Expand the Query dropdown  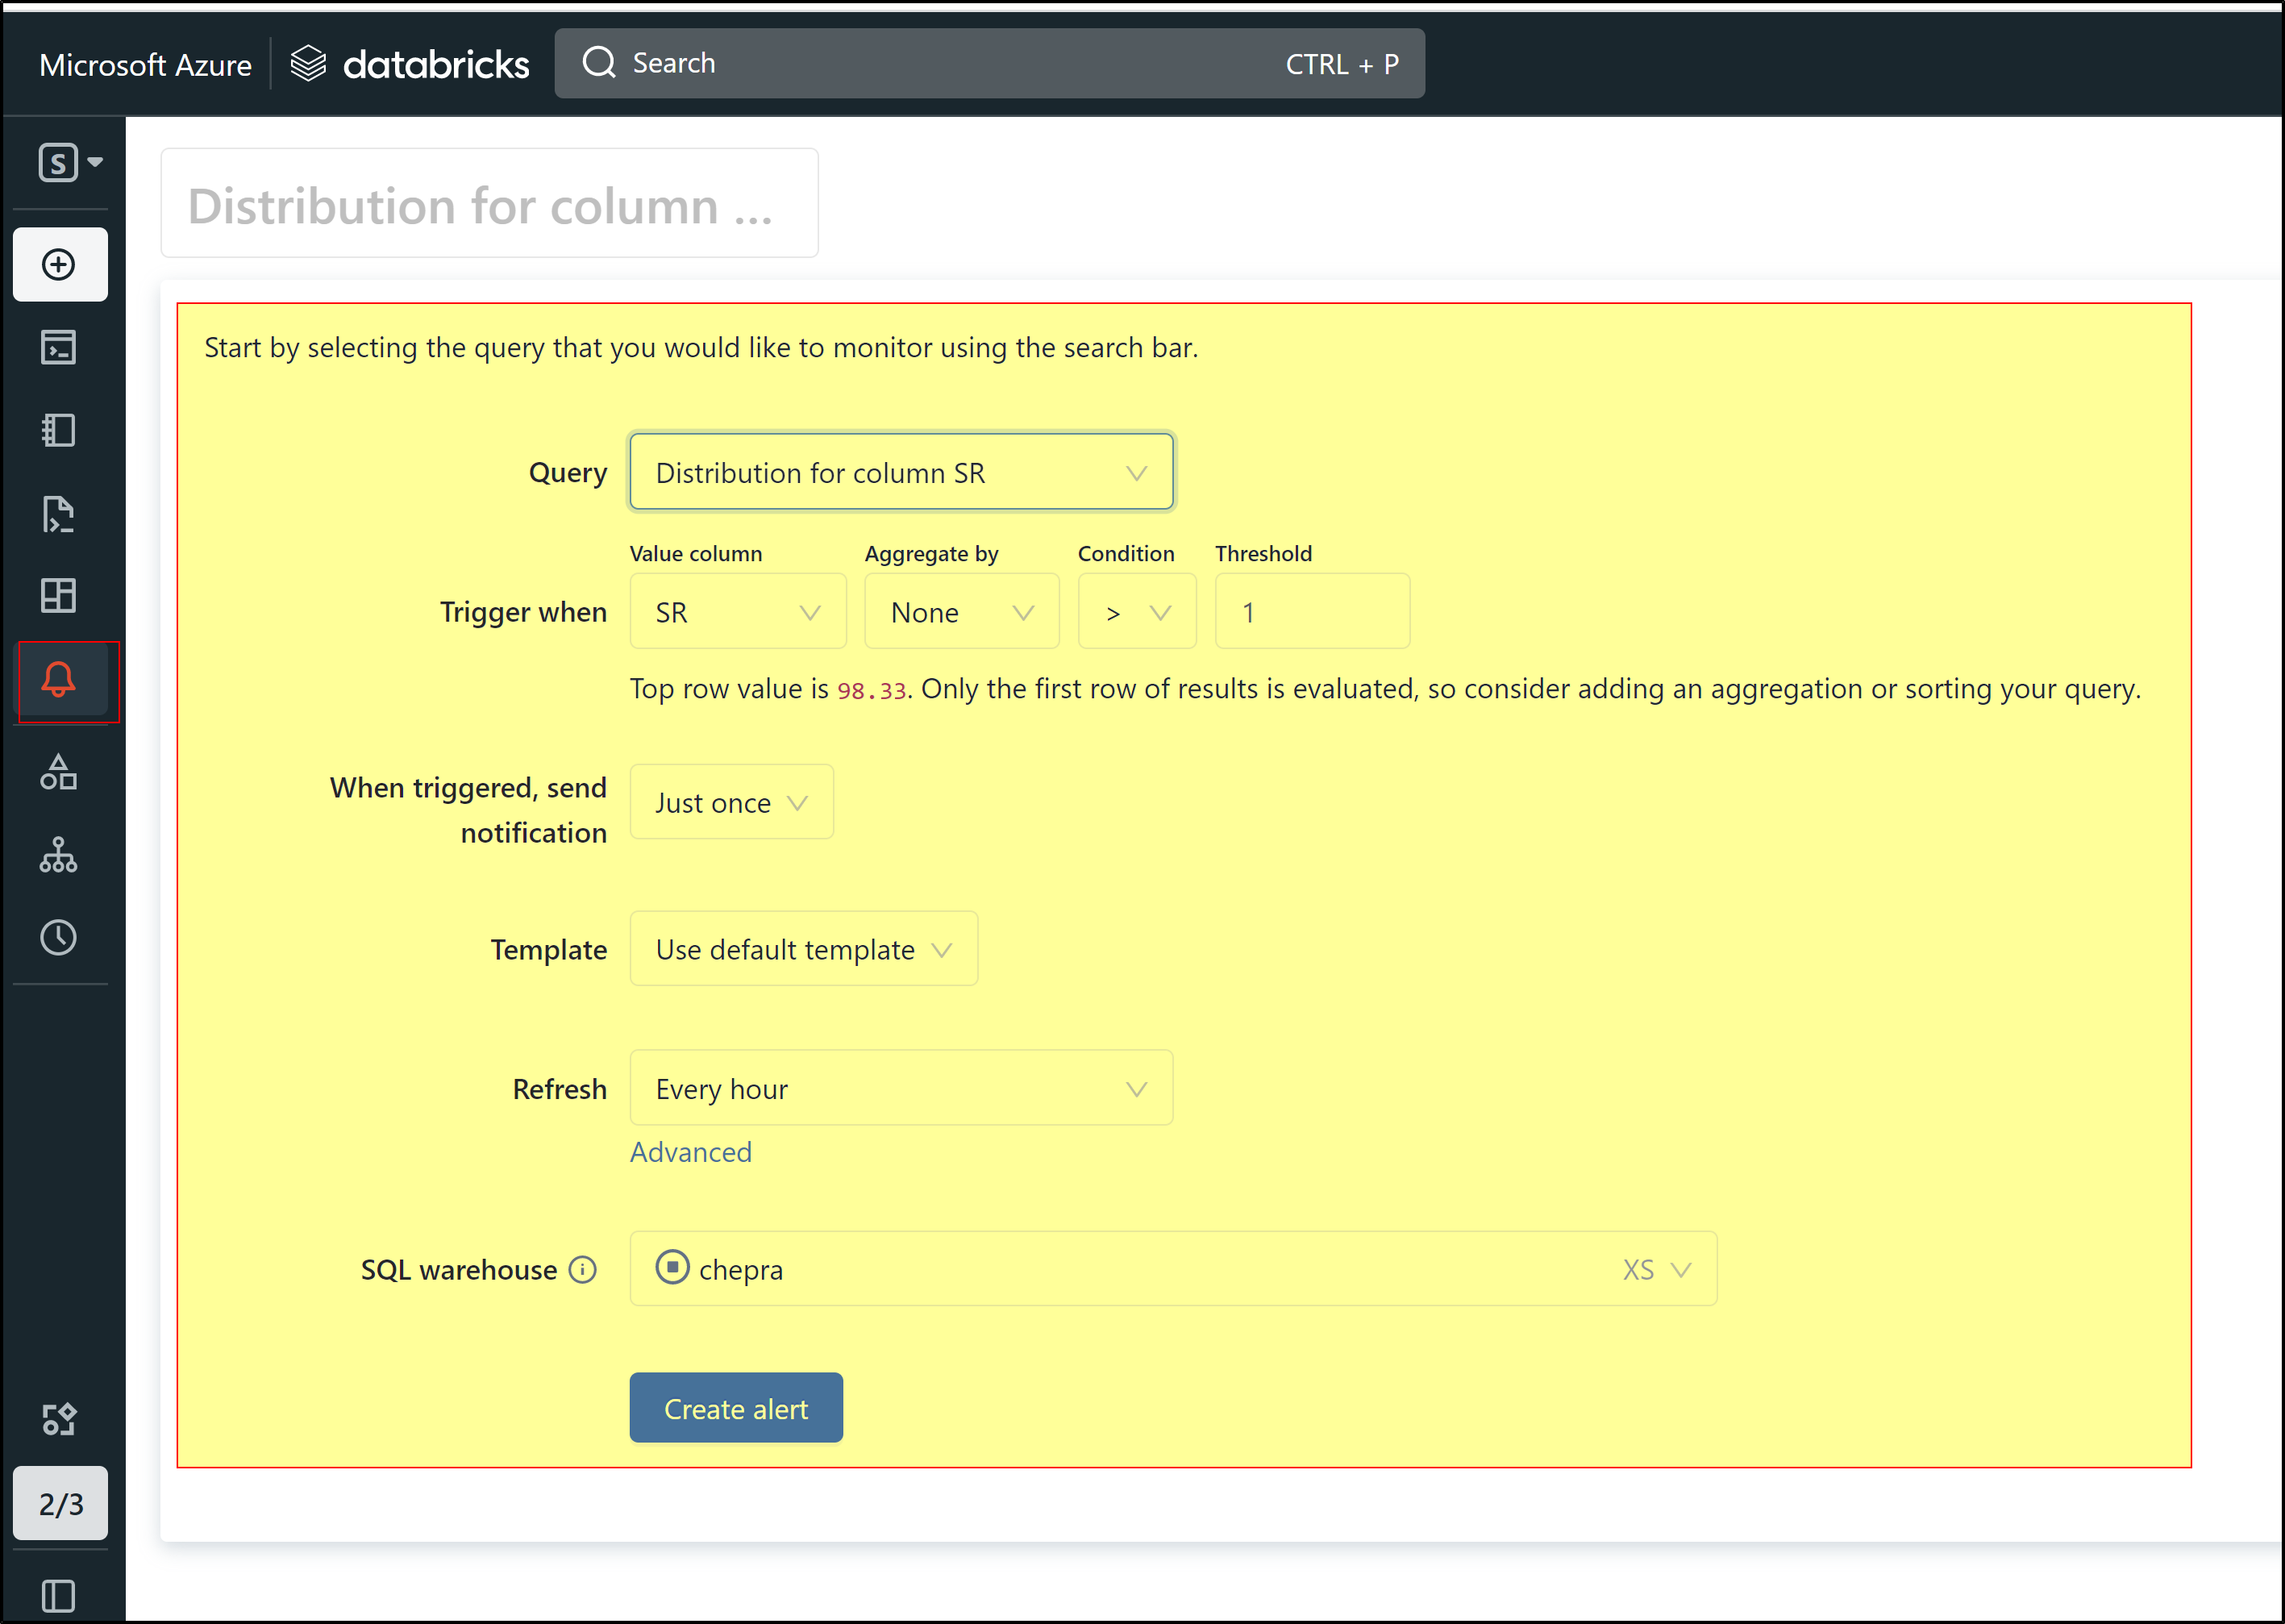[901, 472]
